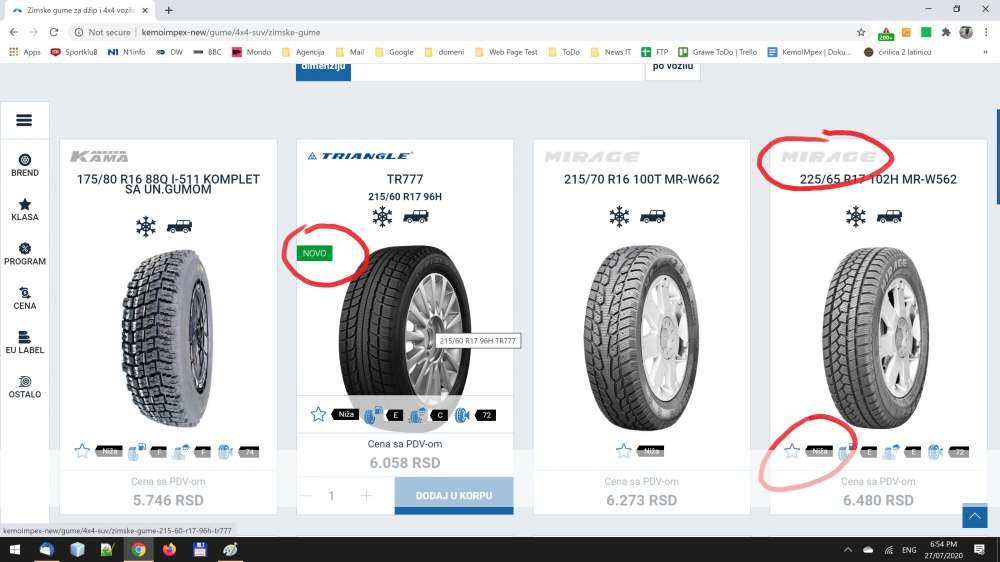Click SUV vehicle icon on TR777 card
The height and width of the screenshot is (562, 1000).
click(416, 217)
